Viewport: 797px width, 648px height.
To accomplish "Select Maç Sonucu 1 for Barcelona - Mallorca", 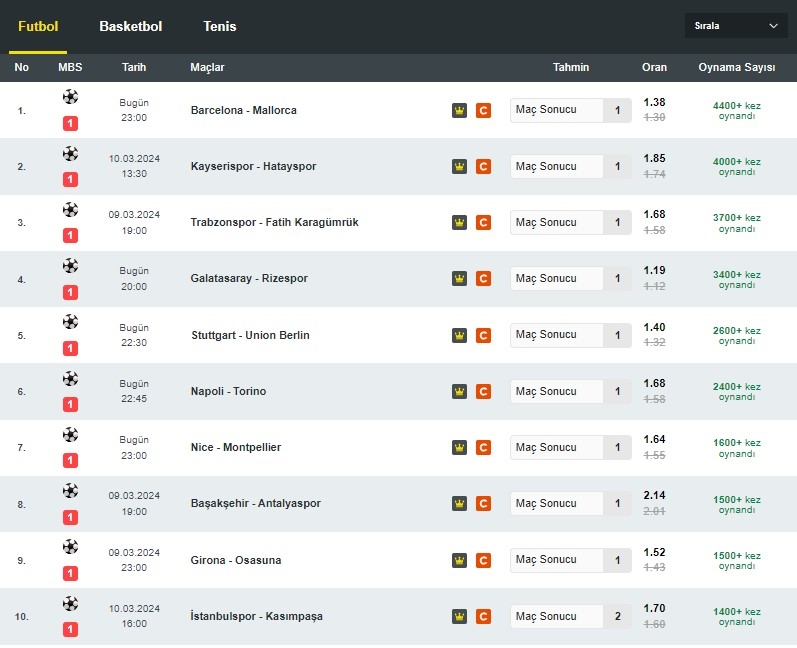I will (x=570, y=110).
